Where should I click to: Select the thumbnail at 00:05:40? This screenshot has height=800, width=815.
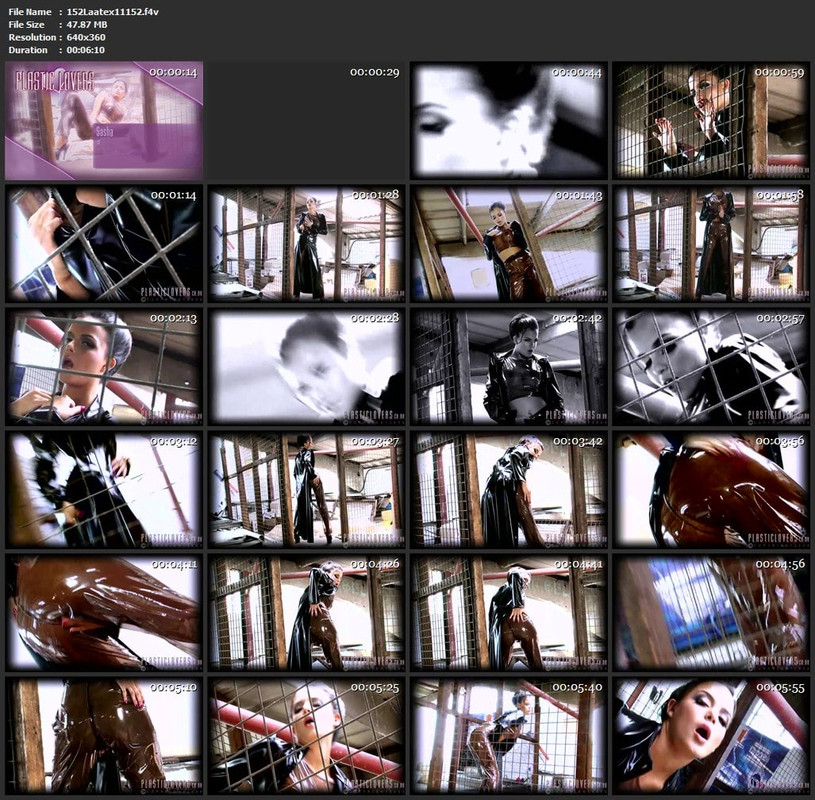508,736
